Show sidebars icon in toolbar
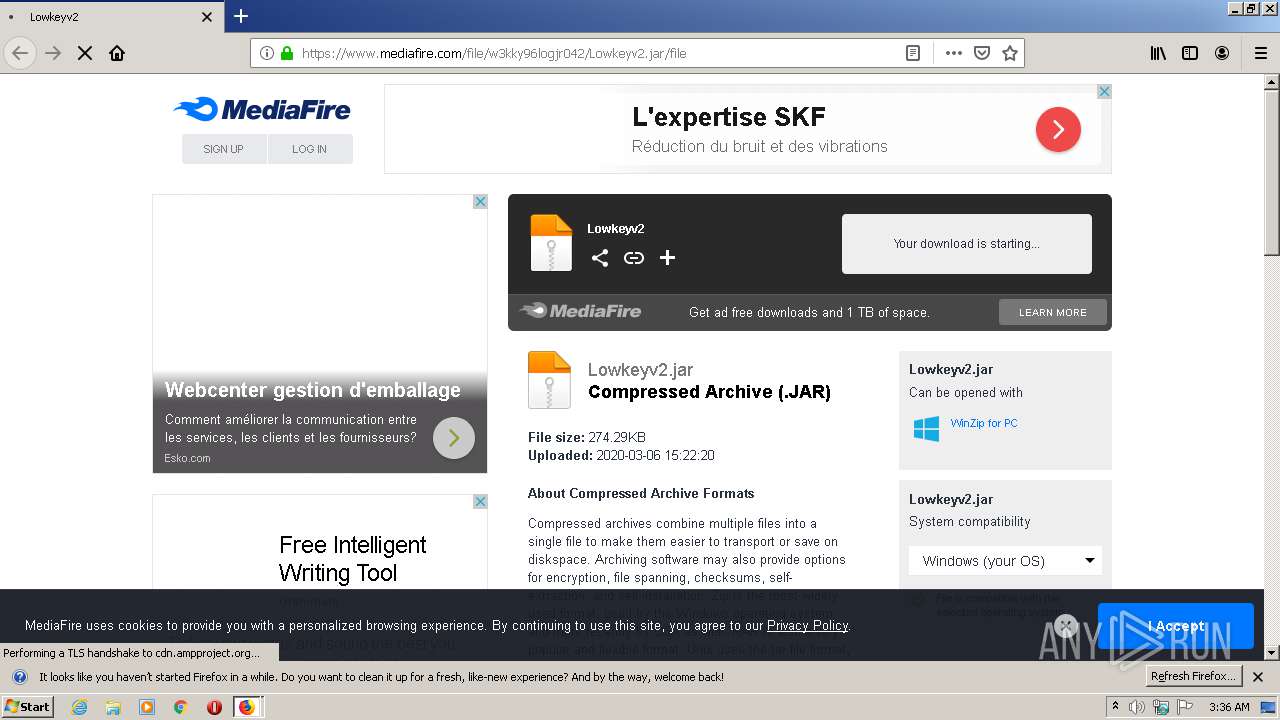1280x720 pixels. tap(1190, 53)
